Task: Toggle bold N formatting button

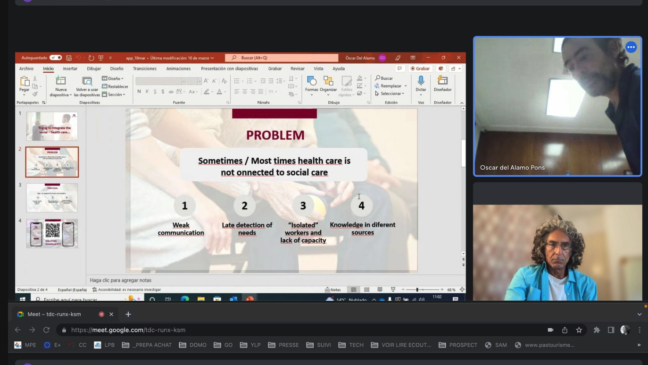Action: [x=139, y=91]
